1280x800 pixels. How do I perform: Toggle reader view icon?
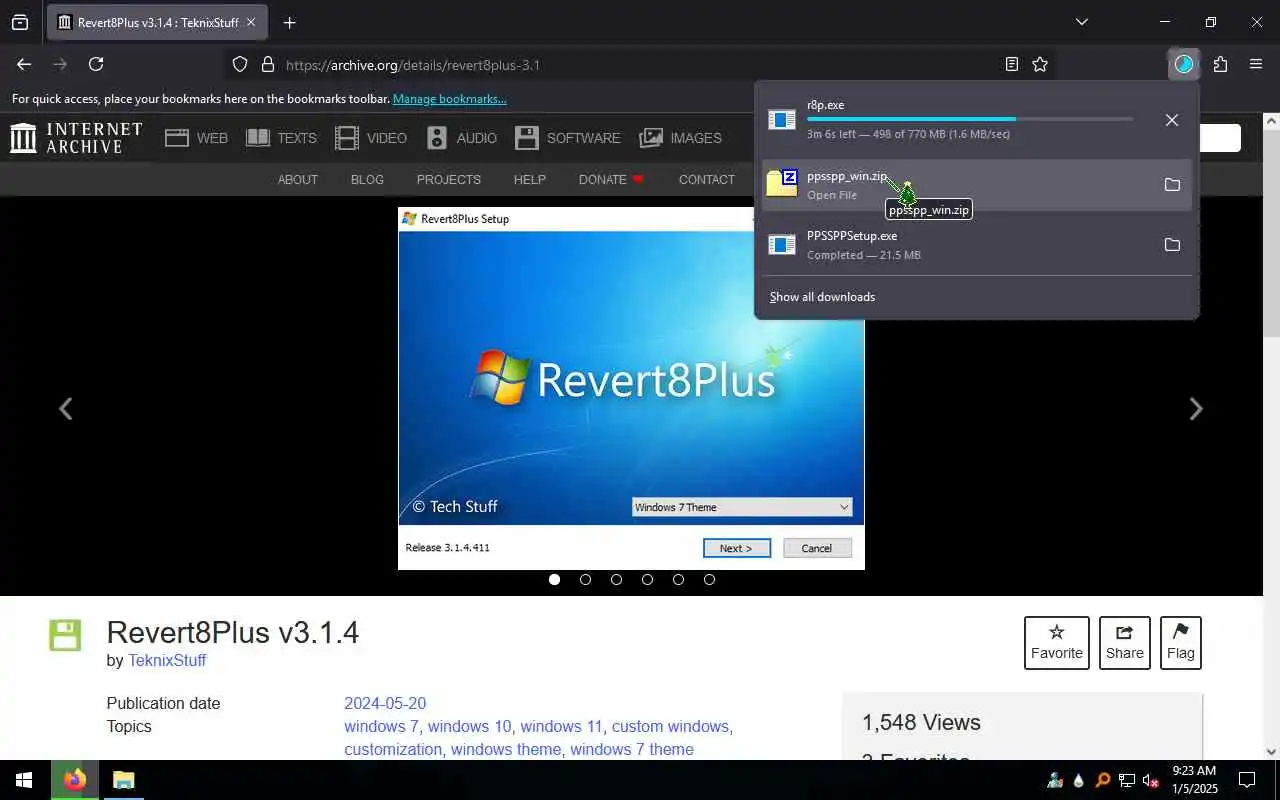click(1012, 64)
